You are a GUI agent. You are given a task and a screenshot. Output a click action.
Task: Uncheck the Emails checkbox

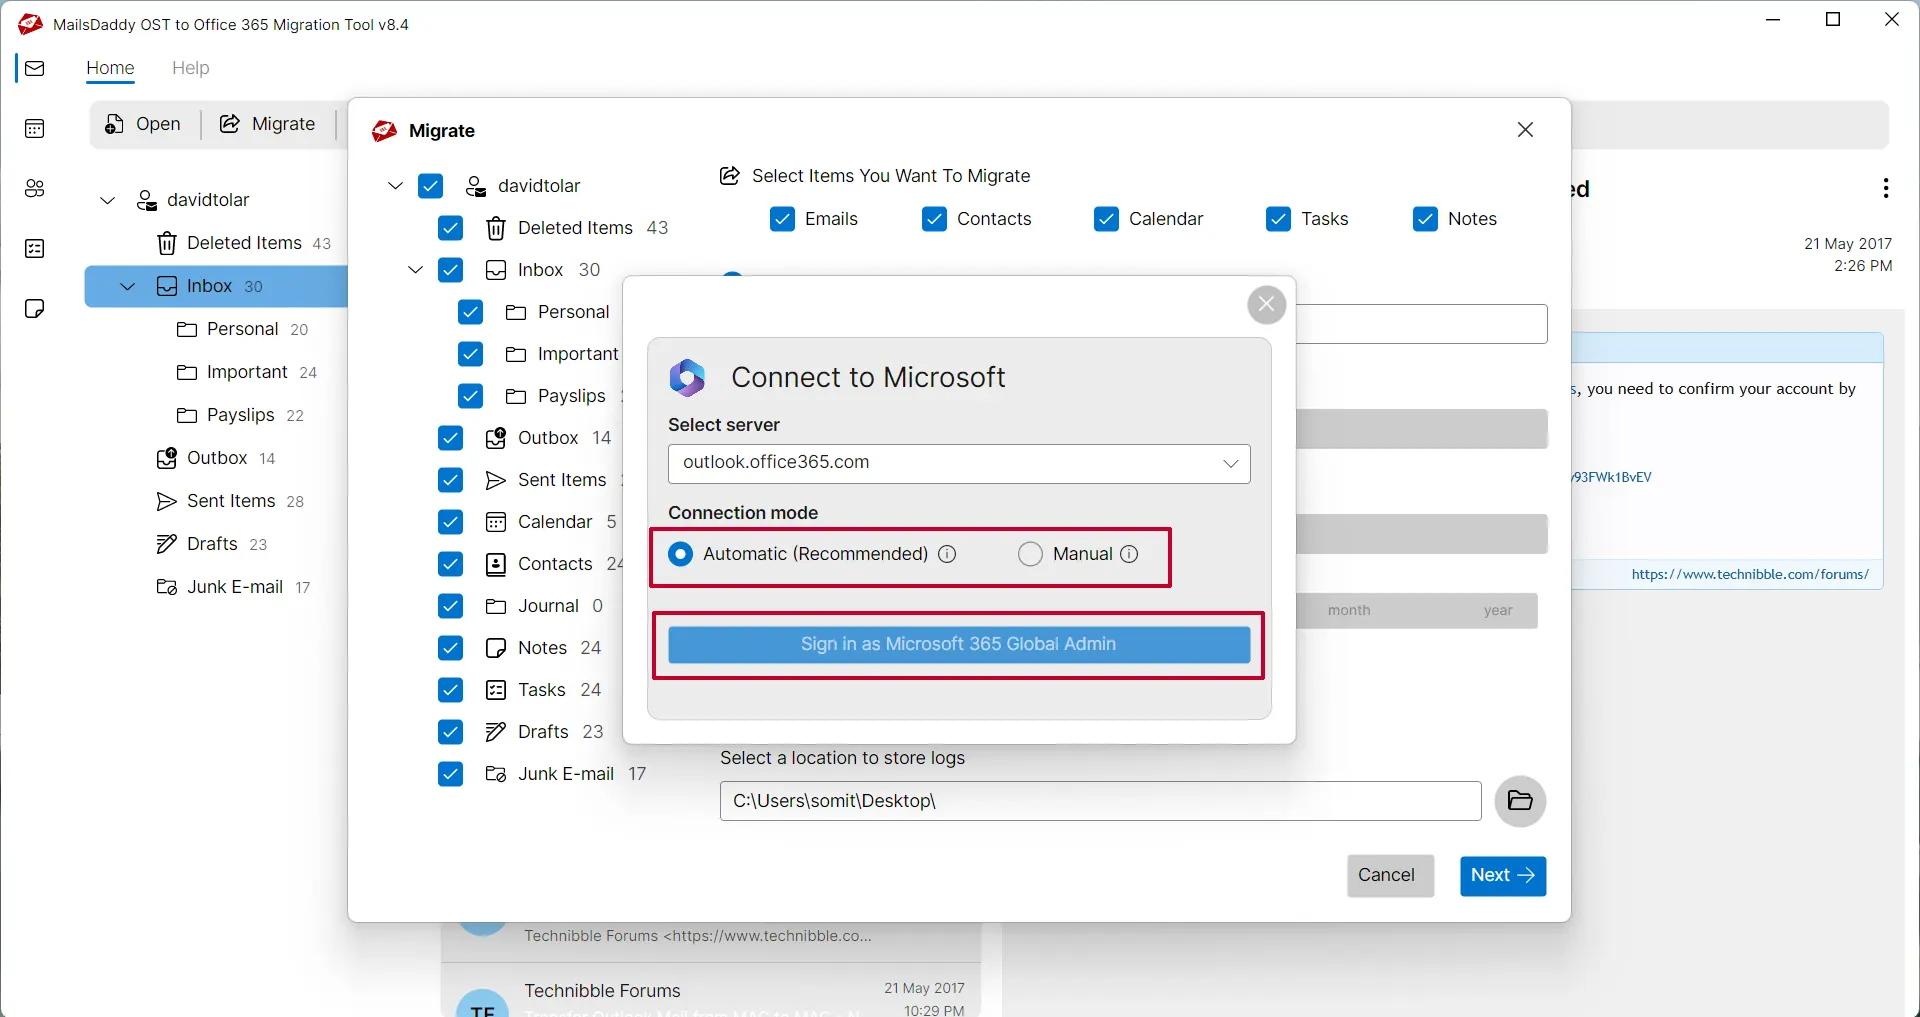point(782,219)
